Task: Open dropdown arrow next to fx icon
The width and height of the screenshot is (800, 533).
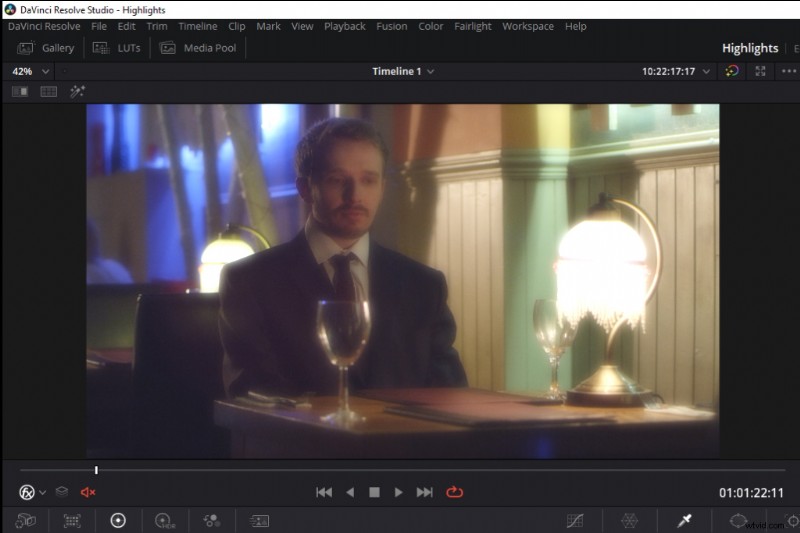Action: pos(42,493)
